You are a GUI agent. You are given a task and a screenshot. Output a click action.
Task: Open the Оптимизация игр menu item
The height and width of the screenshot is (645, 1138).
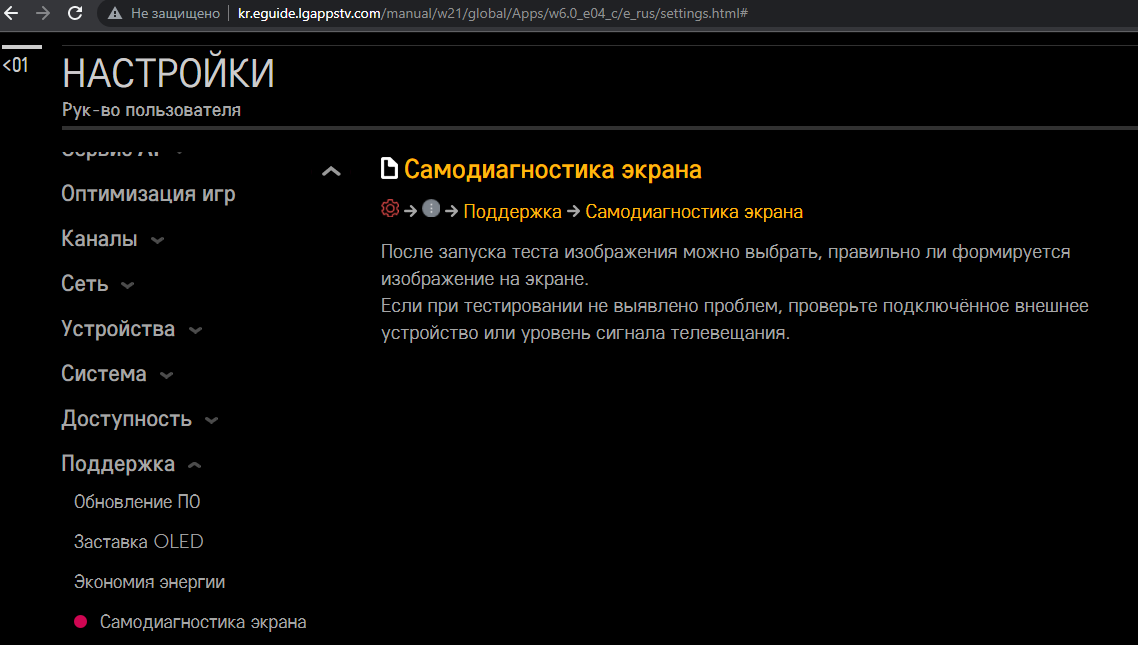point(148,194)
